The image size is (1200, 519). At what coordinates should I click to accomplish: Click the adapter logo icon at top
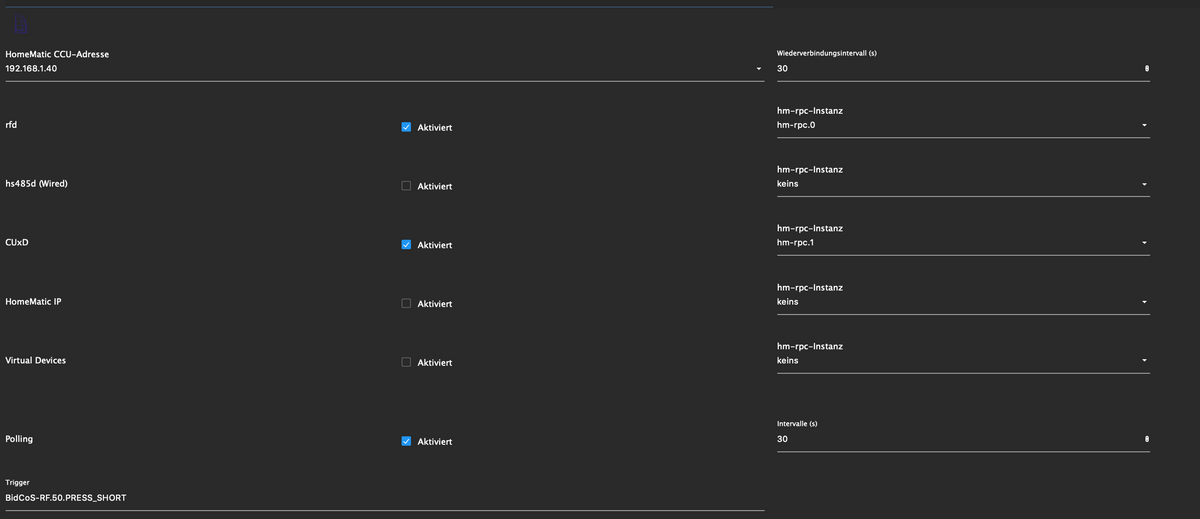pos(22,25)
